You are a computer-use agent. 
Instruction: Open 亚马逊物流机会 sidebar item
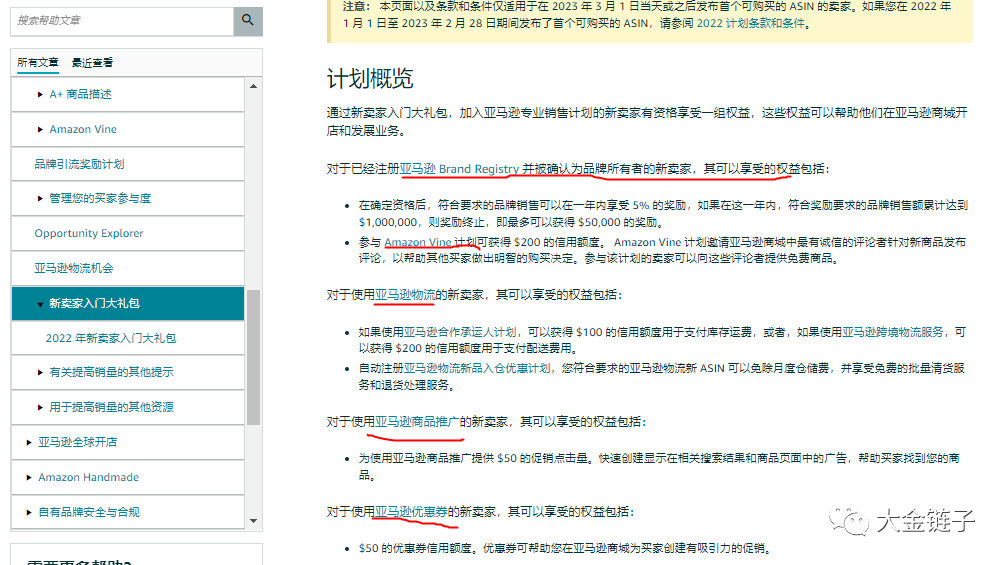pyautogui.click(x=73, y=268)
